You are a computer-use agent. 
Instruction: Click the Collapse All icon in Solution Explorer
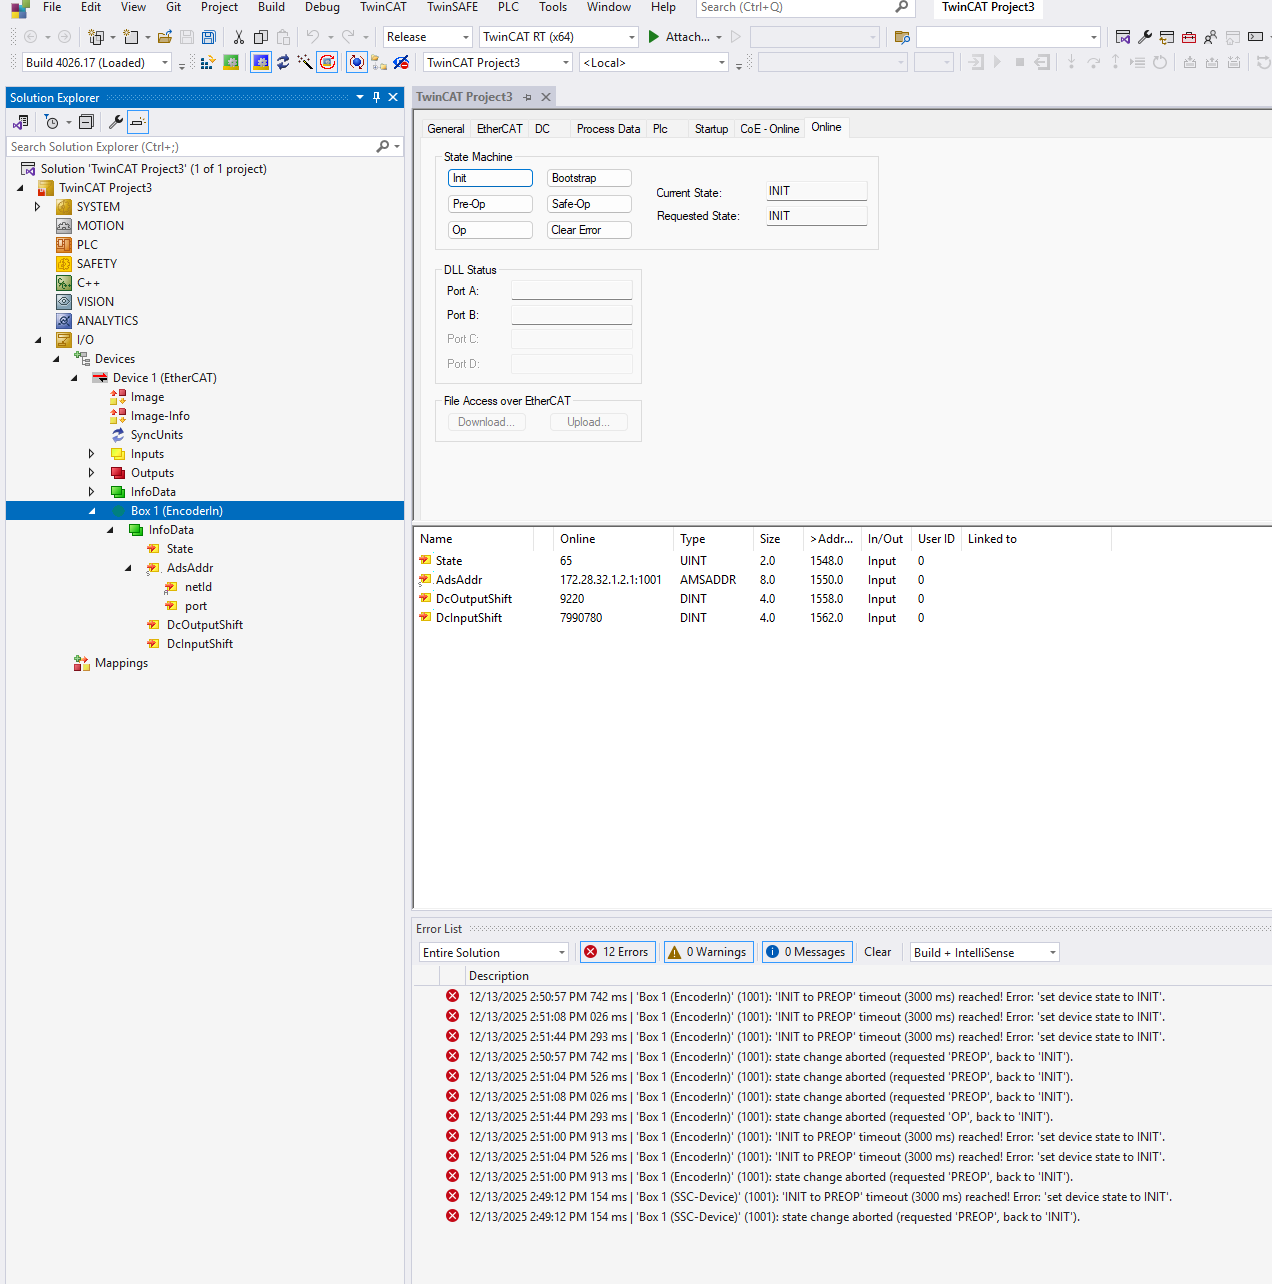tap(86, 122)
